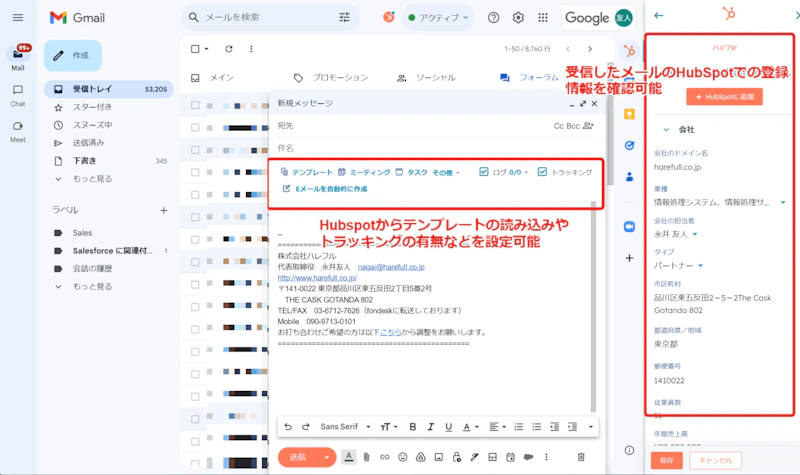Add new label with plus icon
This screenshot has width=800, height=475.
164,210
